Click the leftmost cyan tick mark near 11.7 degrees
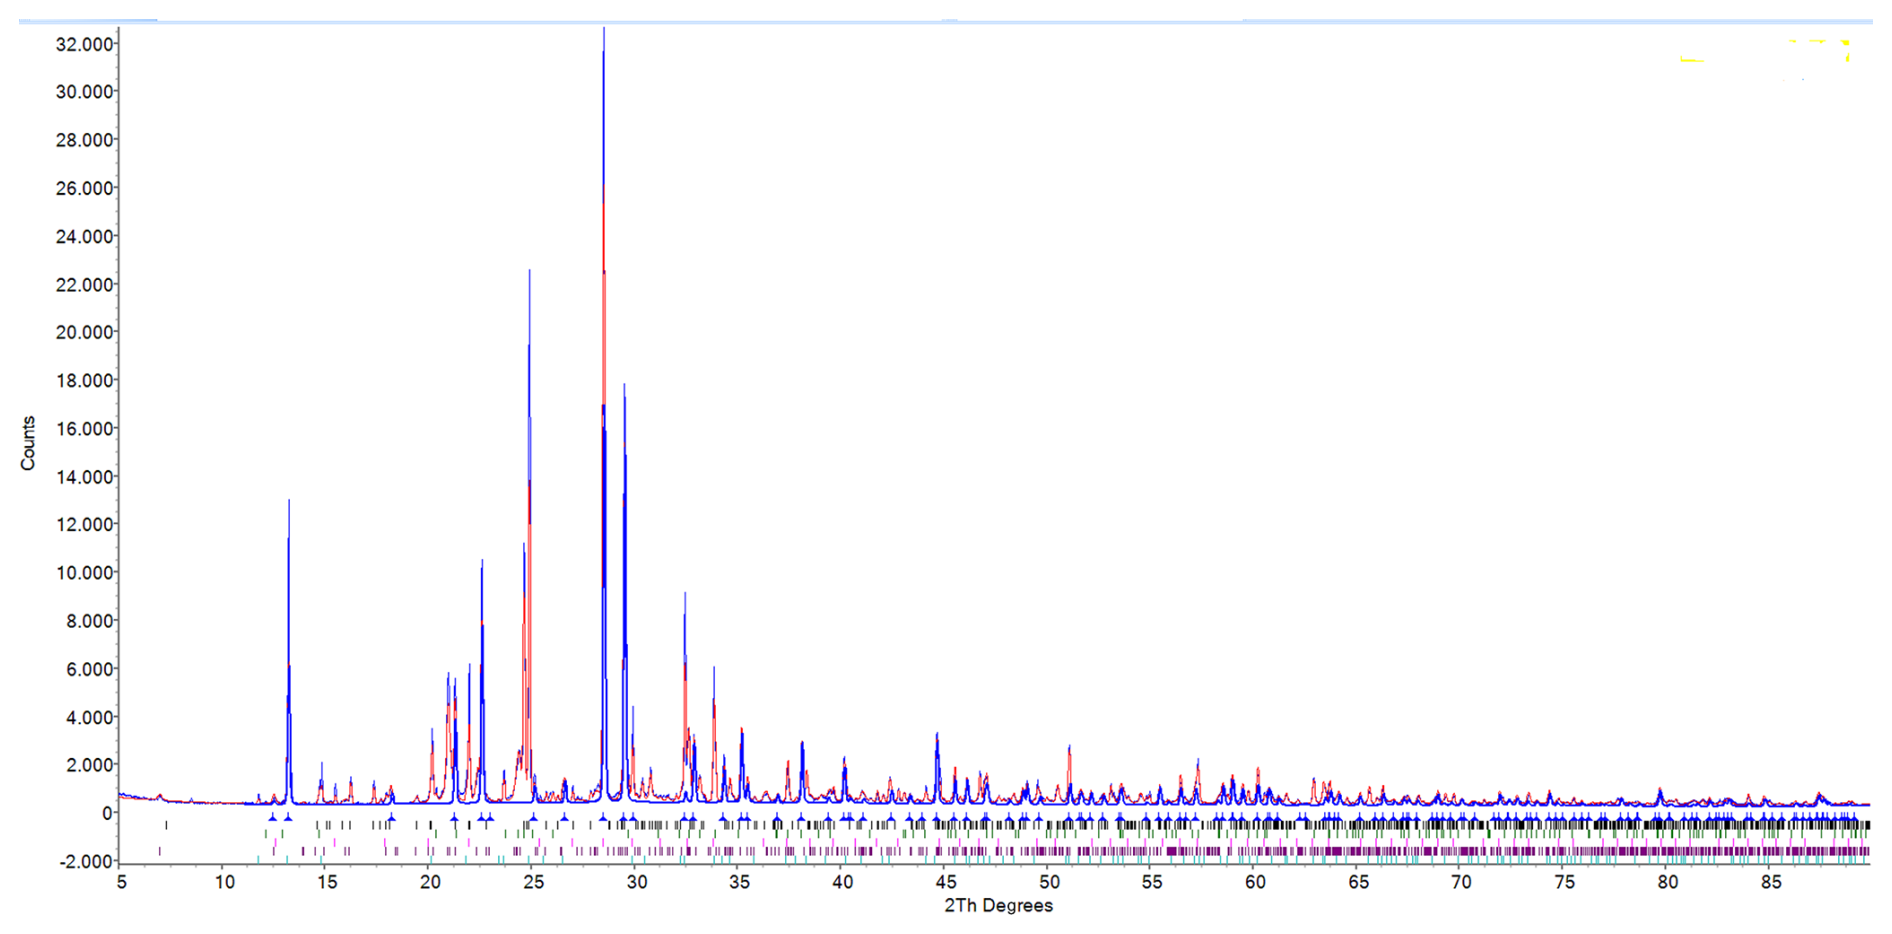The height and width of the screenshot is (934, 1892). tap(258, 859)
